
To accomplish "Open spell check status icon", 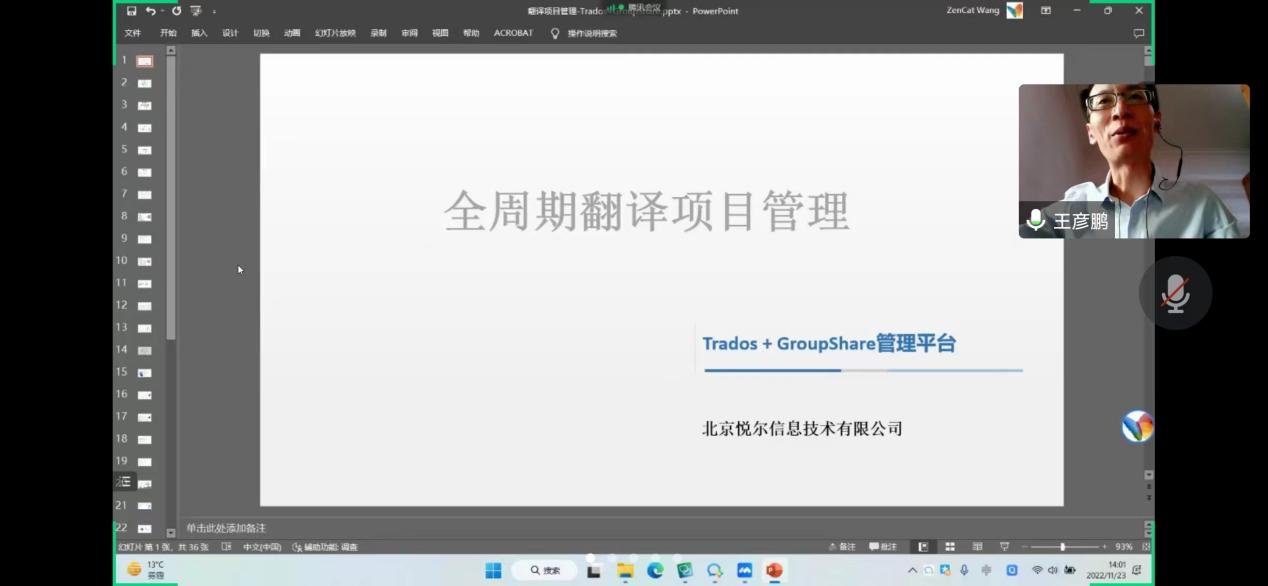I will click(x=226, y=547).
